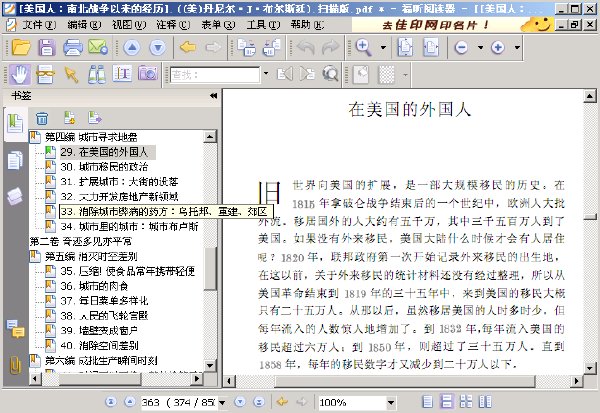Select the text selection tool
This screenshot has width=600, height=413.
(122, 73)
